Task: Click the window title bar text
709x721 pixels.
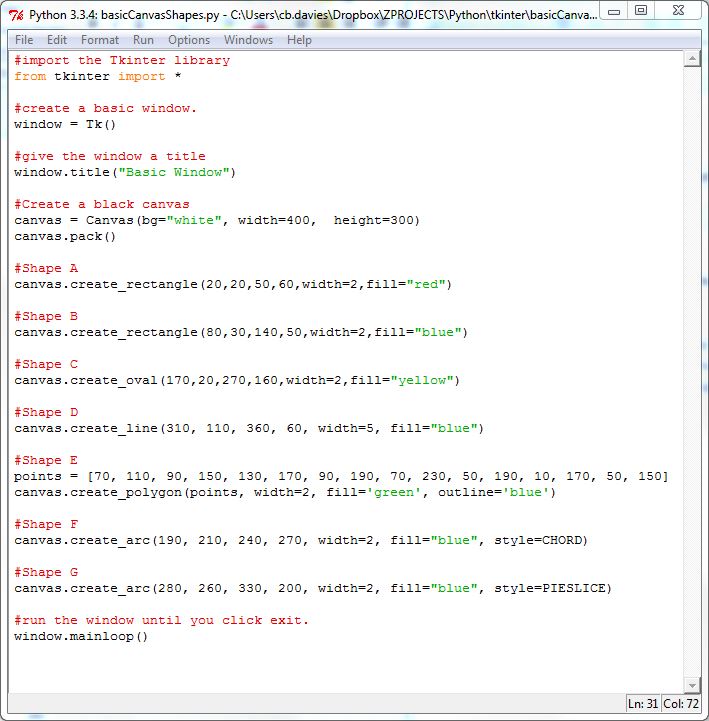Action: [313, 15]
